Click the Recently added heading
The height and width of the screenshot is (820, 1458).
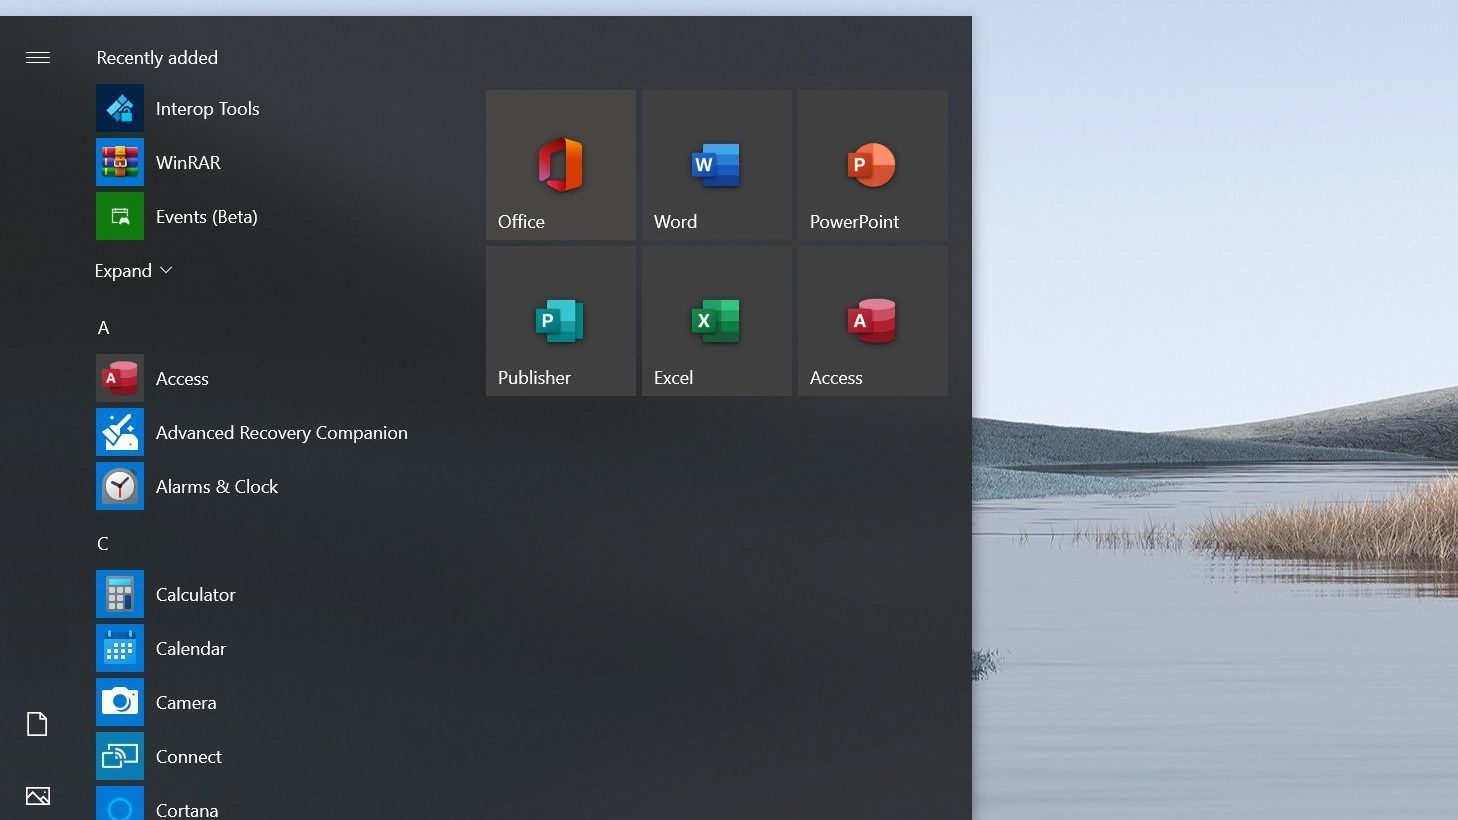click(157, 58)
